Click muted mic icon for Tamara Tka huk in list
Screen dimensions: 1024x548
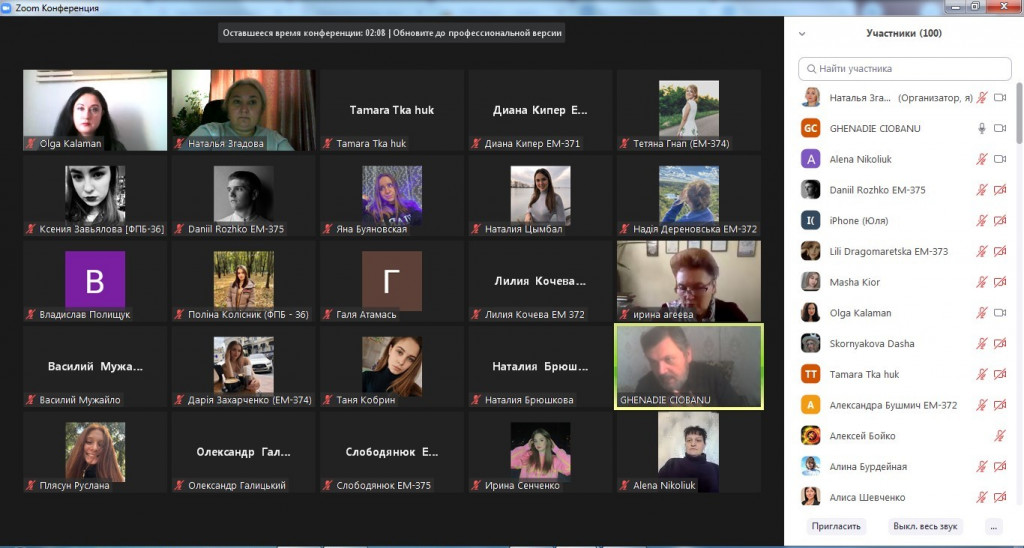[982, 374]
